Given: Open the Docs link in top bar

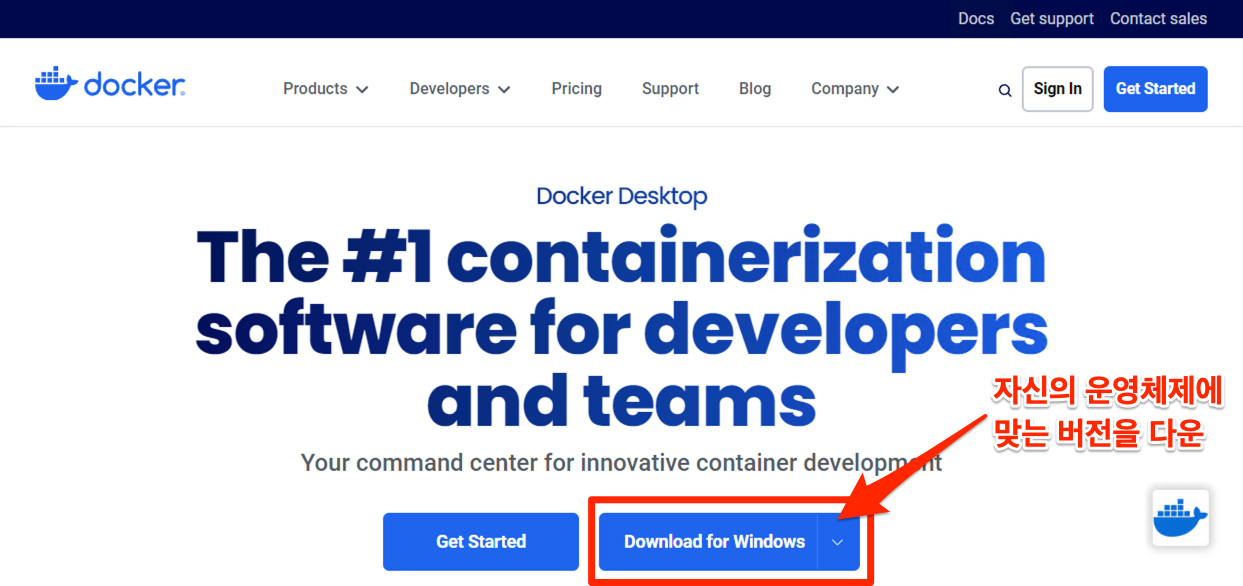Looking at the screenshot, I should [x=976, y=19].
